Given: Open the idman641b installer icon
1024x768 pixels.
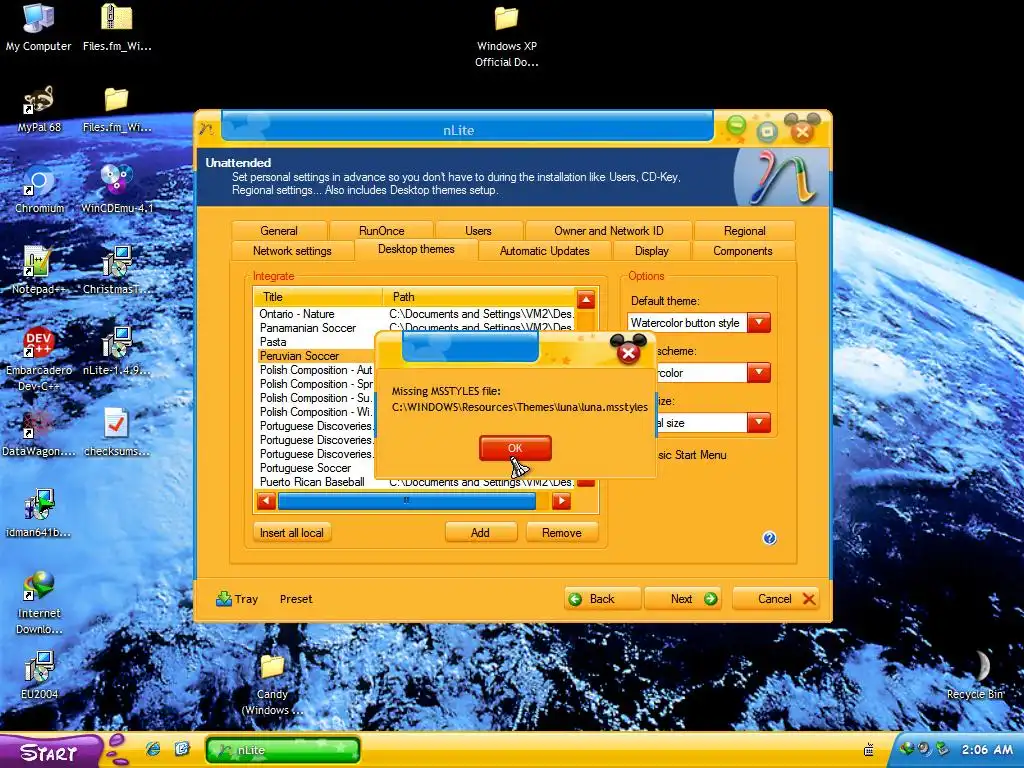Looking at the screenshot, I should point(39,513).
